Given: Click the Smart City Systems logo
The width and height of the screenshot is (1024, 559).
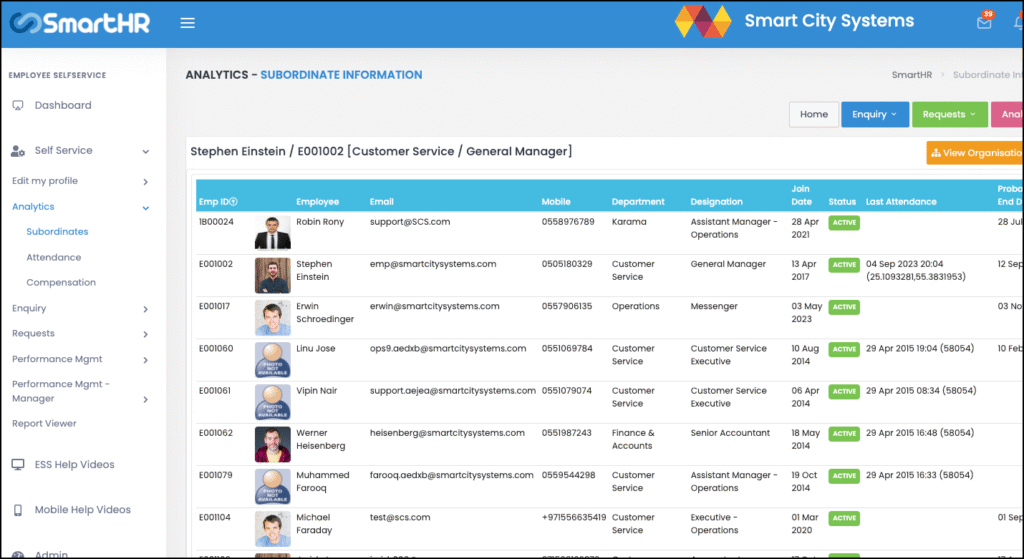Looking at the screenshot, I should coord(703,22).
